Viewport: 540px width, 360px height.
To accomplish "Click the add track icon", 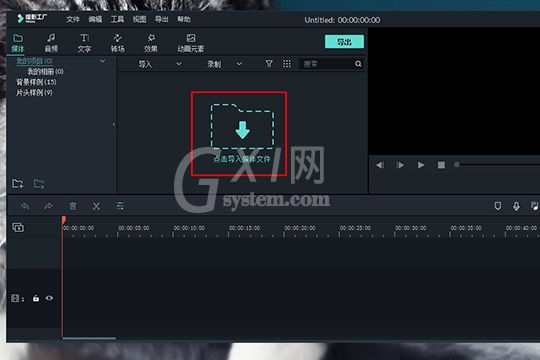I will click(x=18, y=227).
